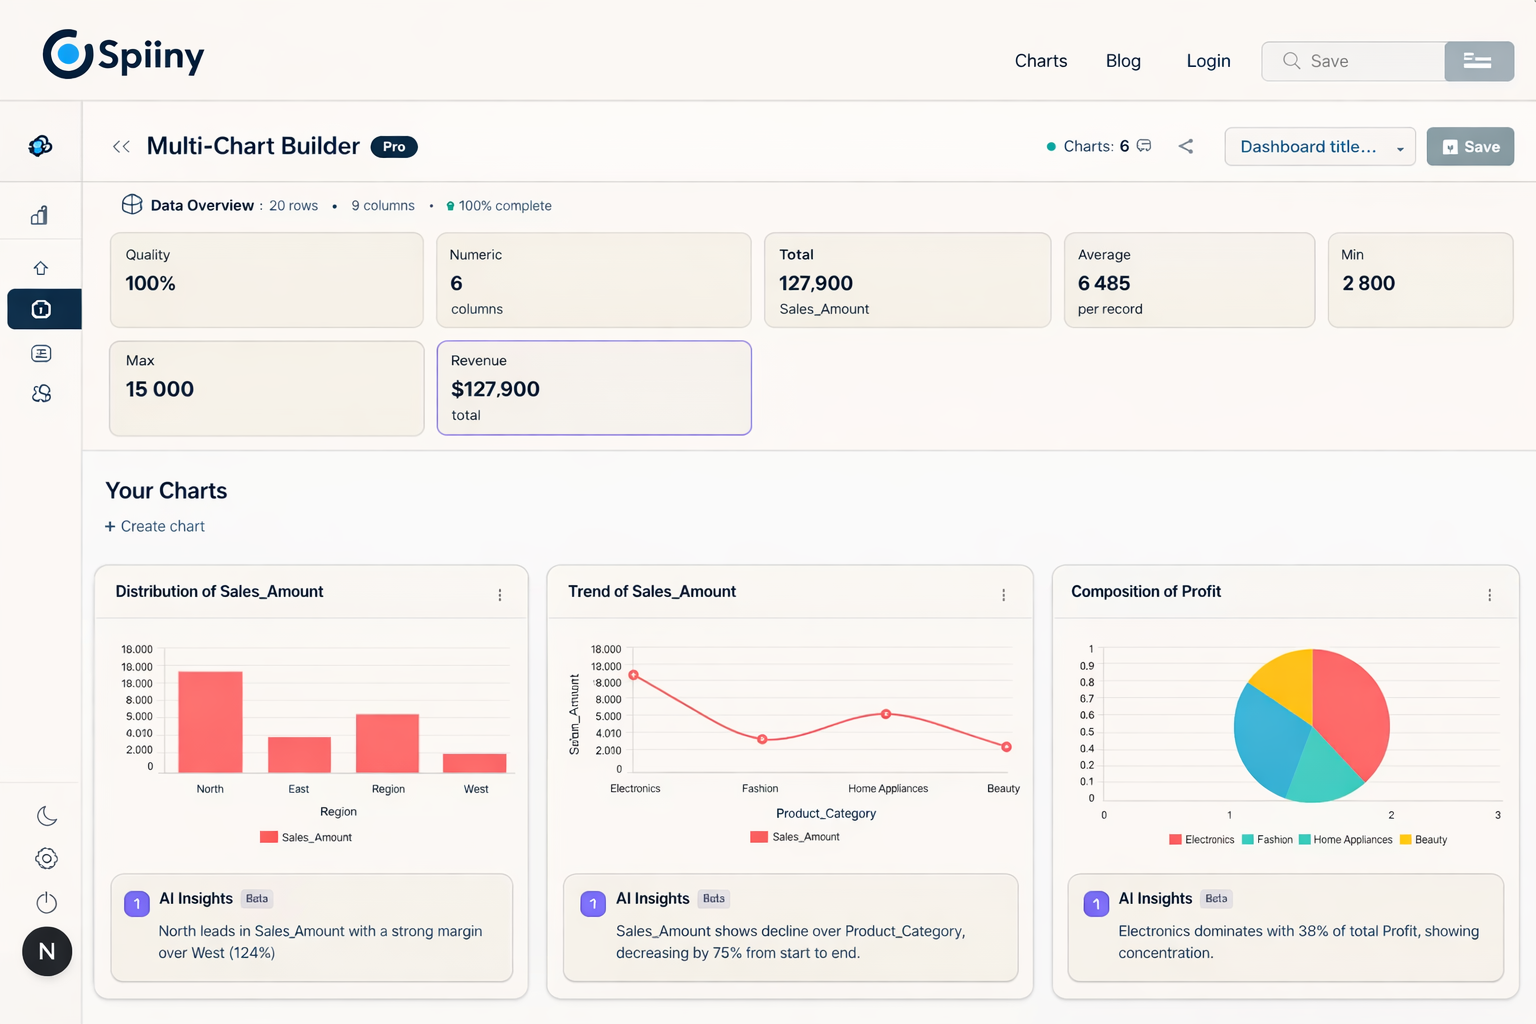Click the Electronics color swatch in the pie legend
The height and width of the screenshot is (1024, 1536).
(1175, 840)
